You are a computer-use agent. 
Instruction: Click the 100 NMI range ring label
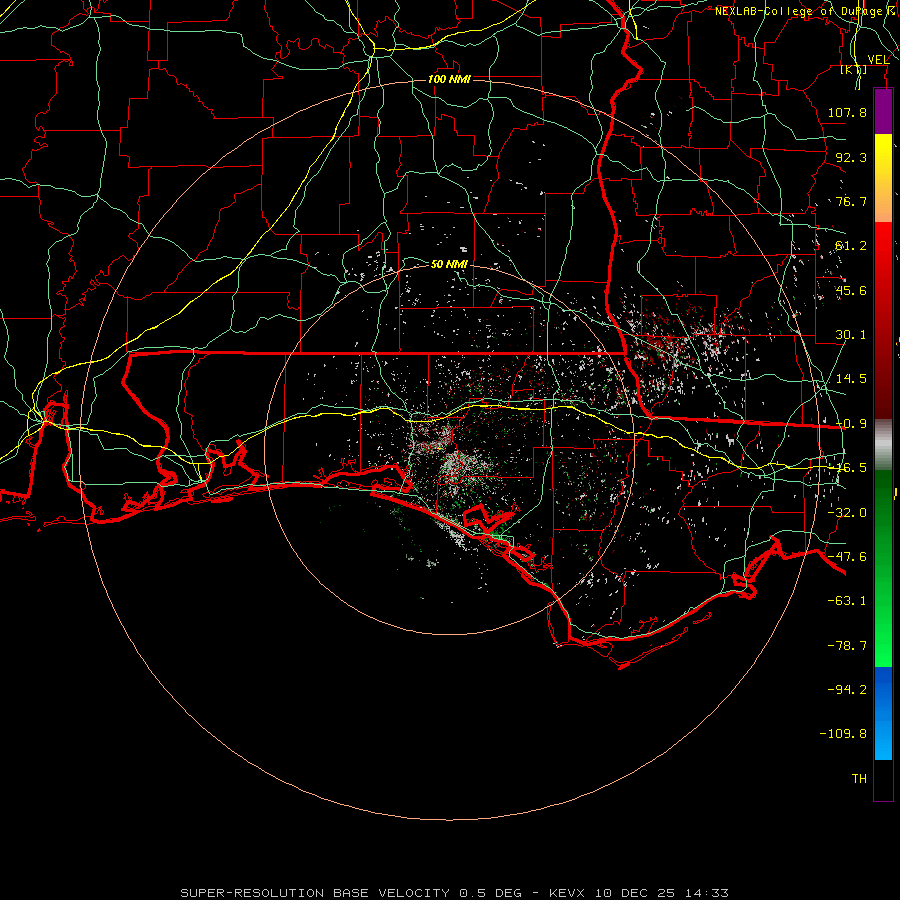[x=449, y=79]
